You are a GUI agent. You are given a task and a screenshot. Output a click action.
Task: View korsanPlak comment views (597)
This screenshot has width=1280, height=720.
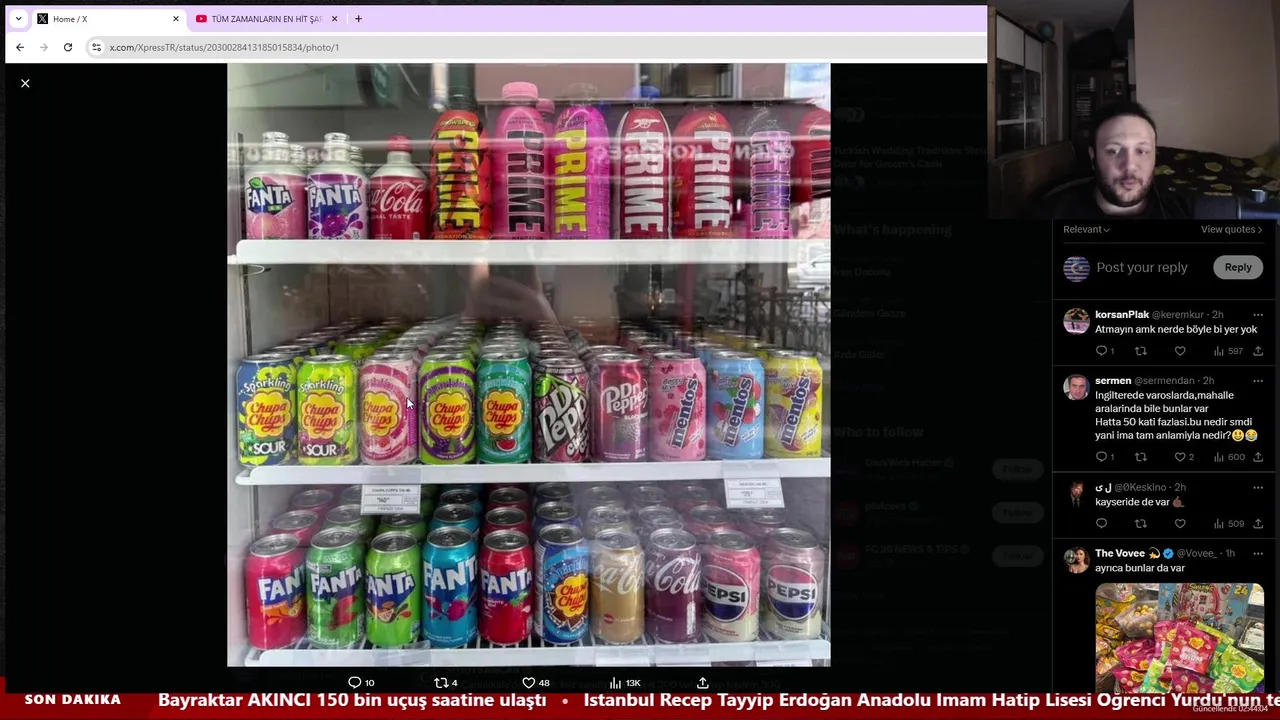[x=1227, y=351]
